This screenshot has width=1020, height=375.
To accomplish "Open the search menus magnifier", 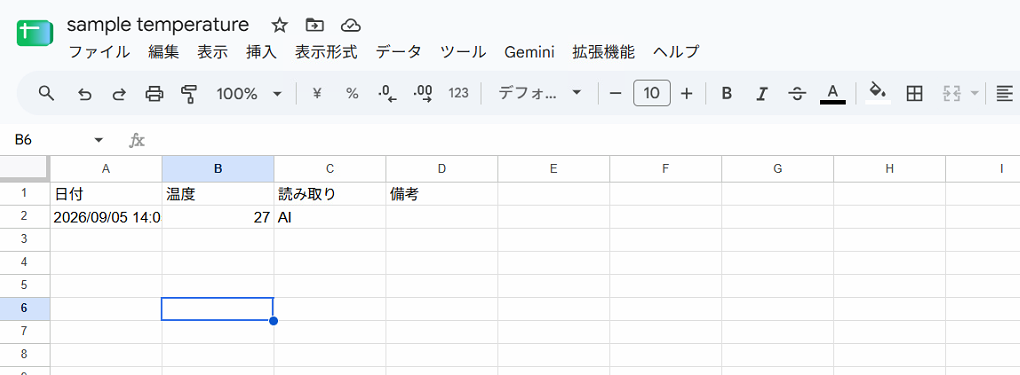I will [46, 94].
